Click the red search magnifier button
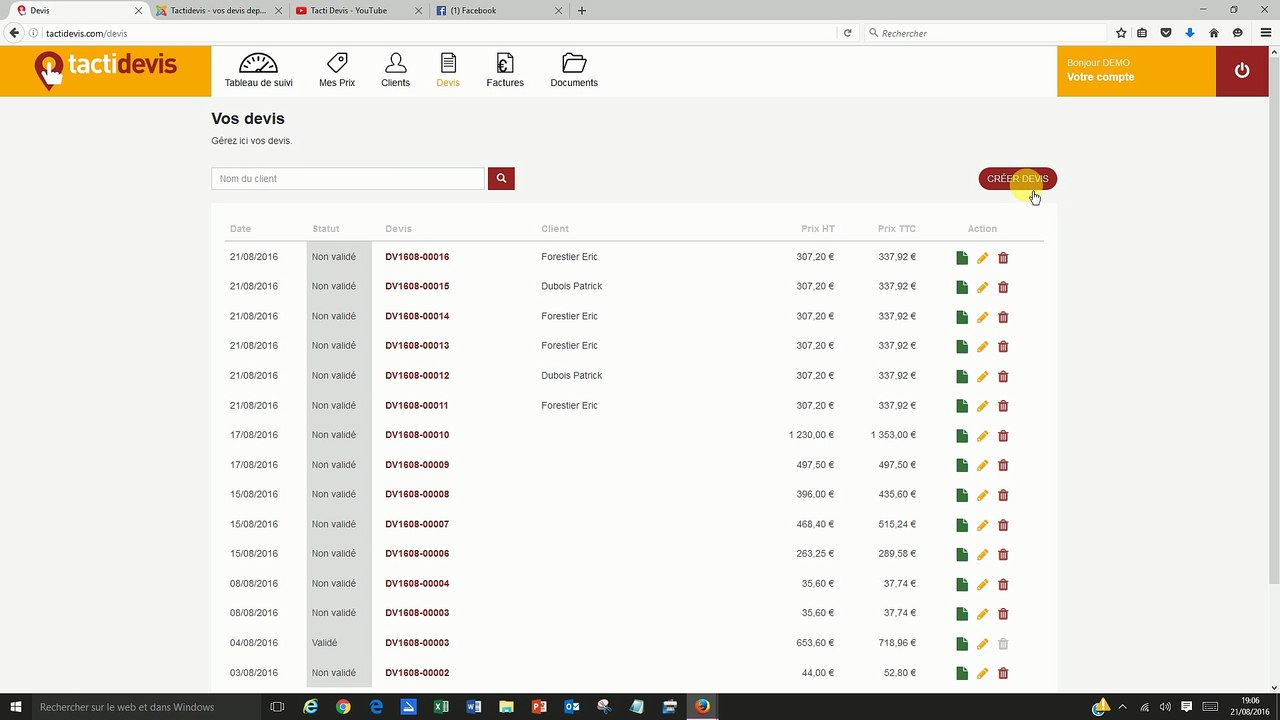1280x720 pixels. pos(501,179)
